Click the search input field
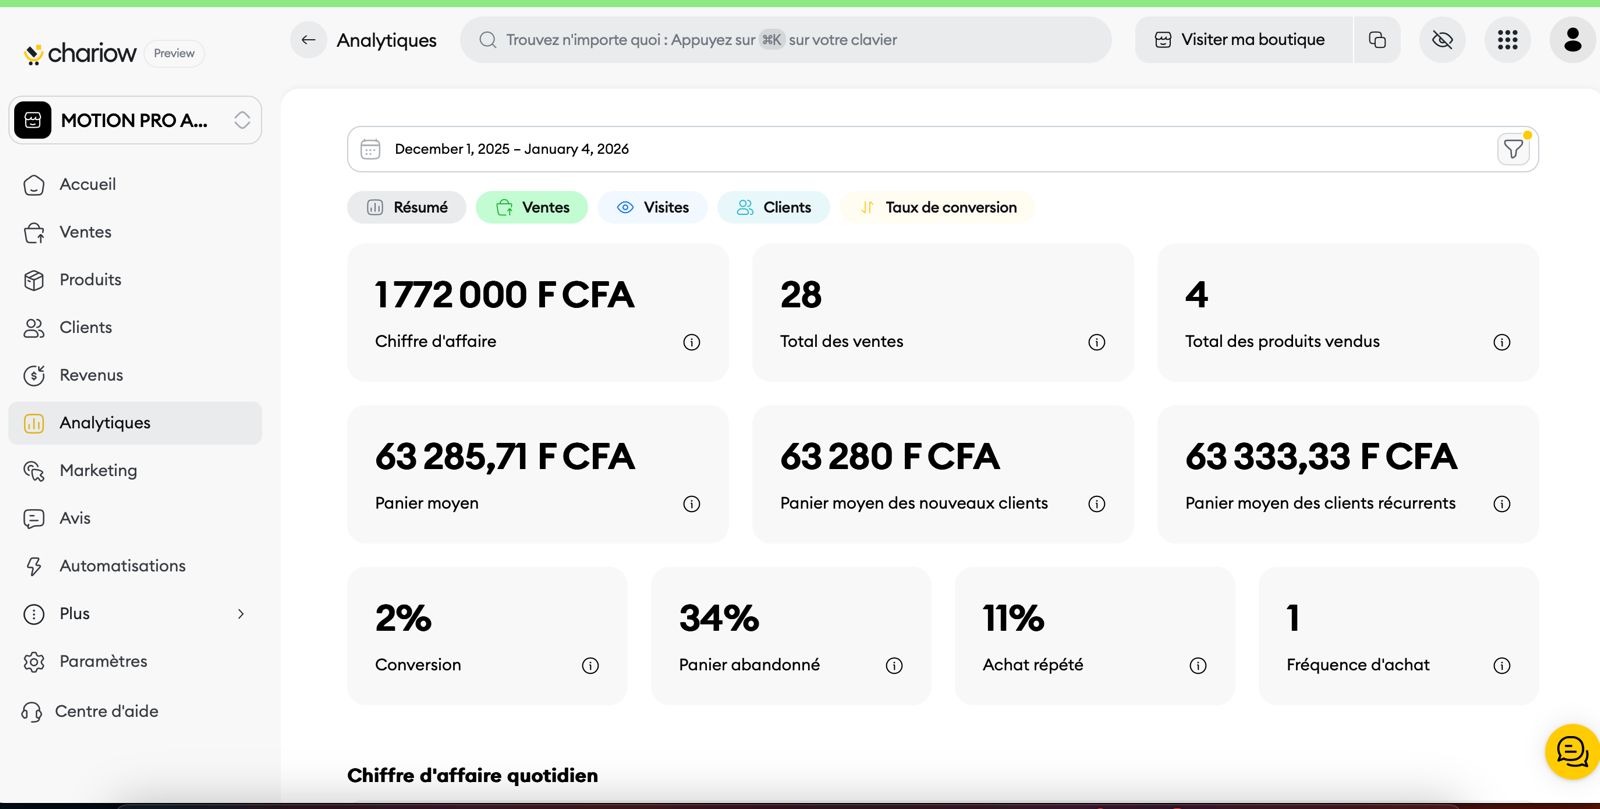This screenshot has height=809, width=1600. [x=786, y=40]
